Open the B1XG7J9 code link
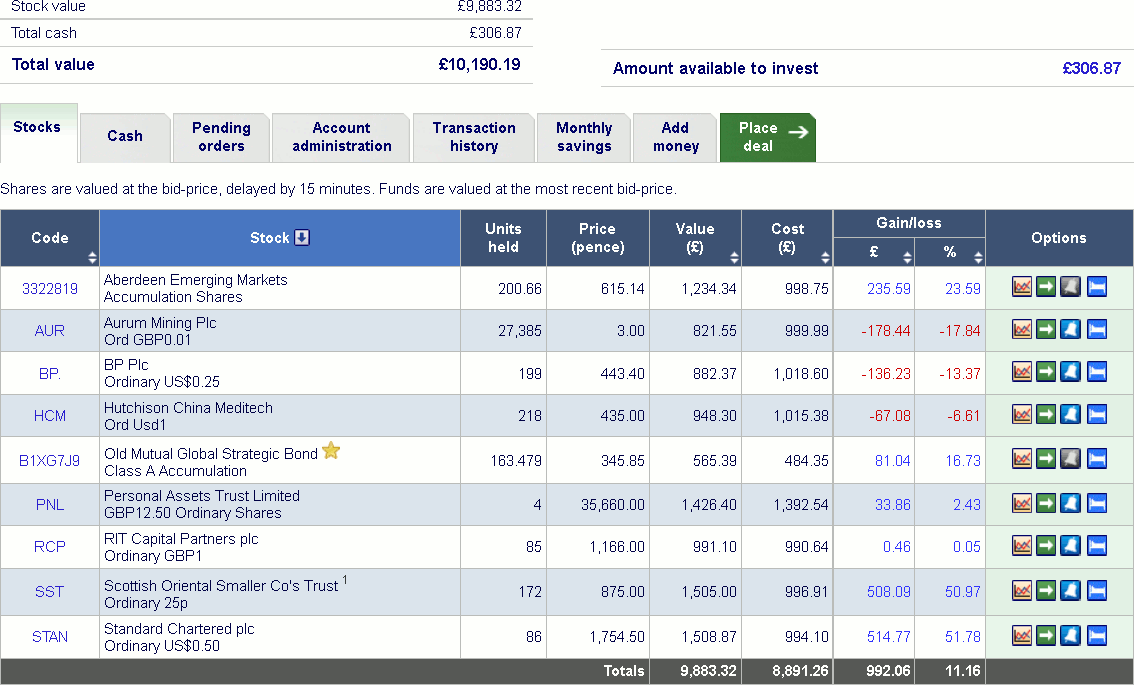This screenshot has width=1134, height=685. coord(50,460)
